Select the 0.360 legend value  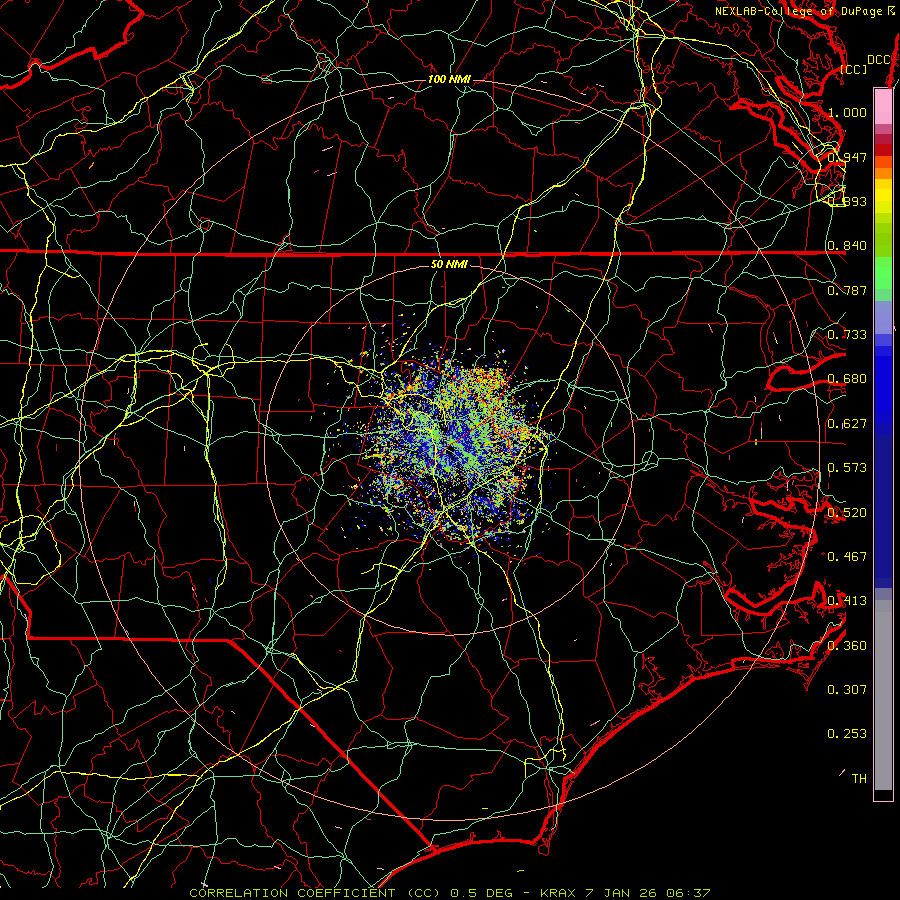coord(847,646)
